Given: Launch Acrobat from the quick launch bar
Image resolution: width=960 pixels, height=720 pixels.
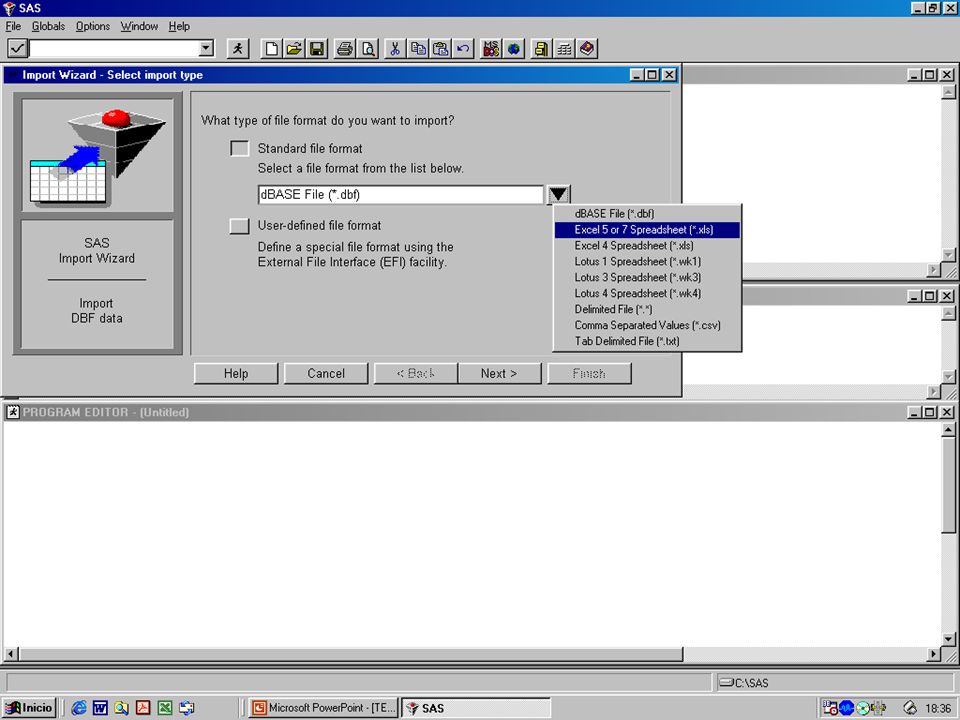Looking at the screenshot, I should pyautogui.click(x=143, y=708).
